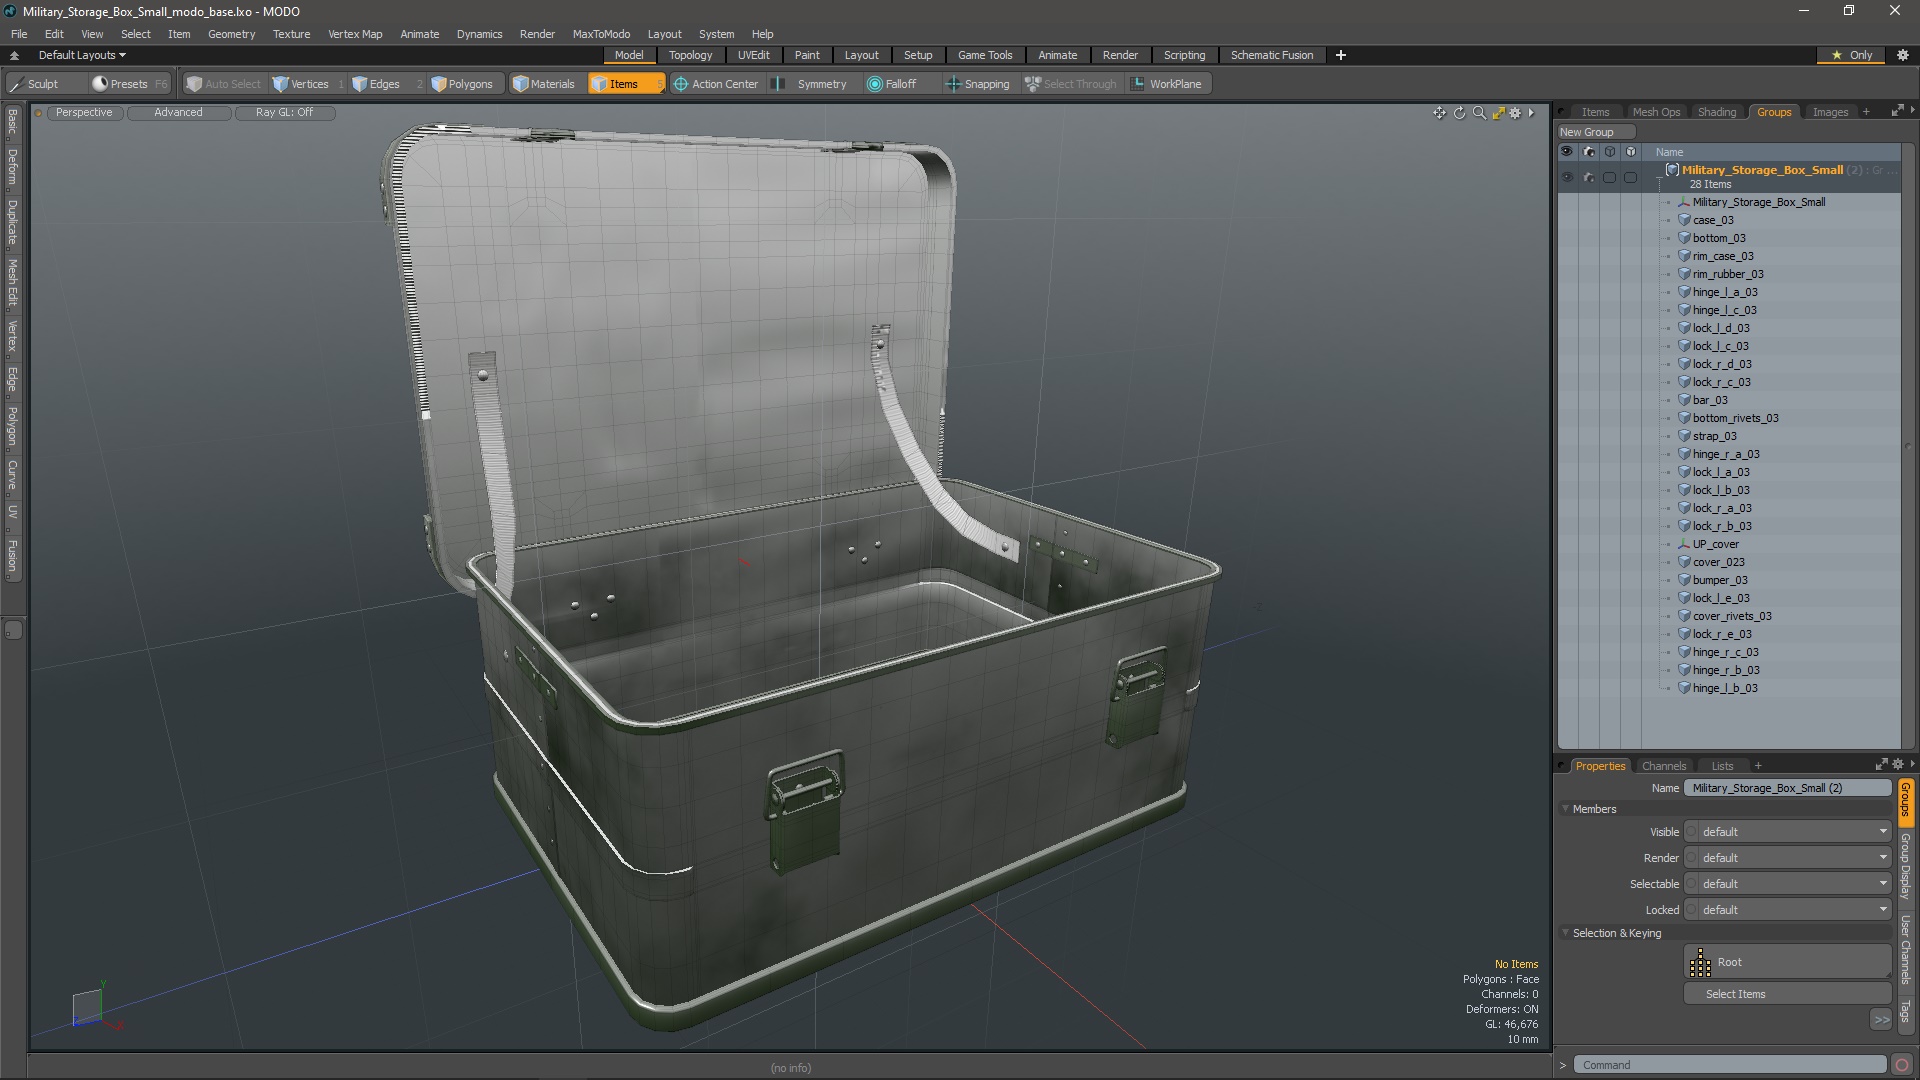Open the Visible dropdown
Image resolution: width=1920 pixels, height=1080 pixels.
(x=1788, y=832)
